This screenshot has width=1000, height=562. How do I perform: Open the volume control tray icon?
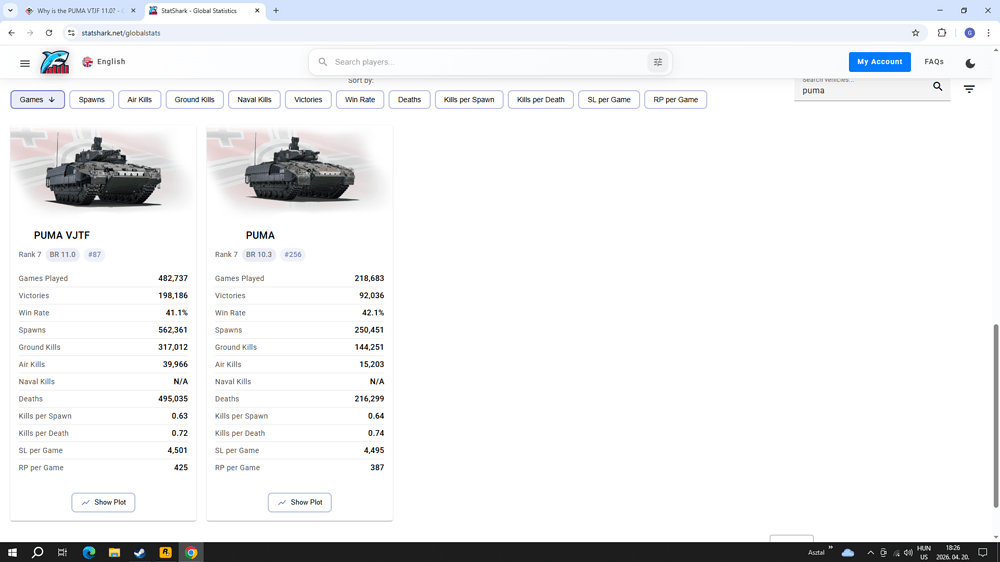coord(908,553)
